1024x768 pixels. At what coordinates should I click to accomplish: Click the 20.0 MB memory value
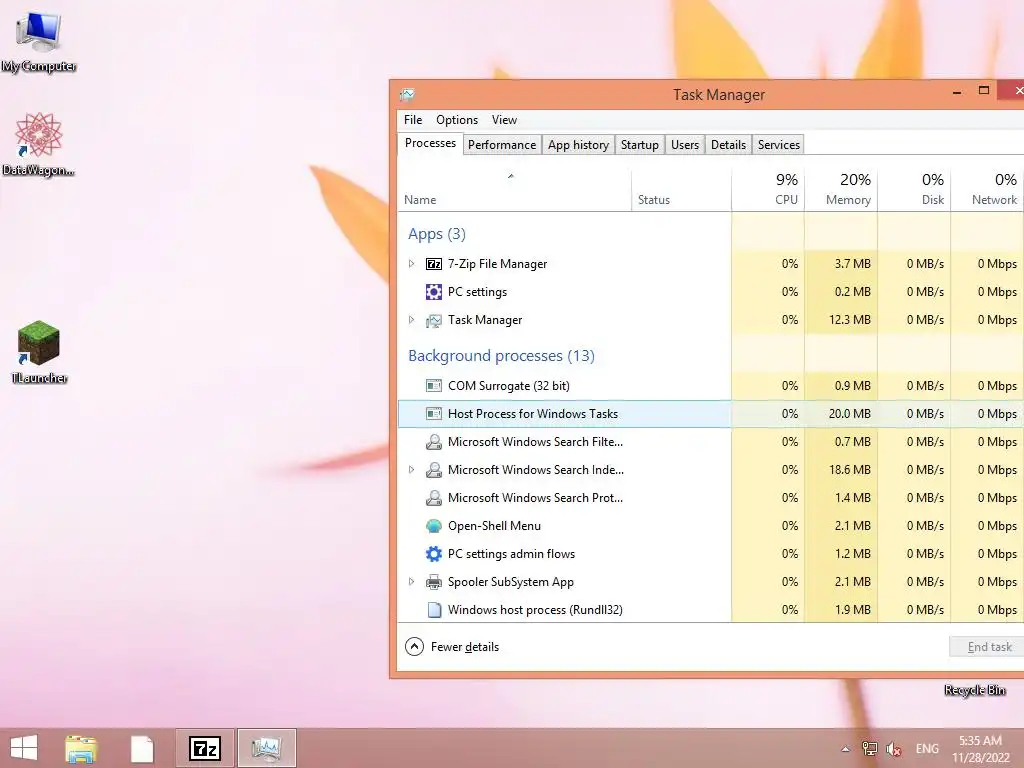coord(850,414)
